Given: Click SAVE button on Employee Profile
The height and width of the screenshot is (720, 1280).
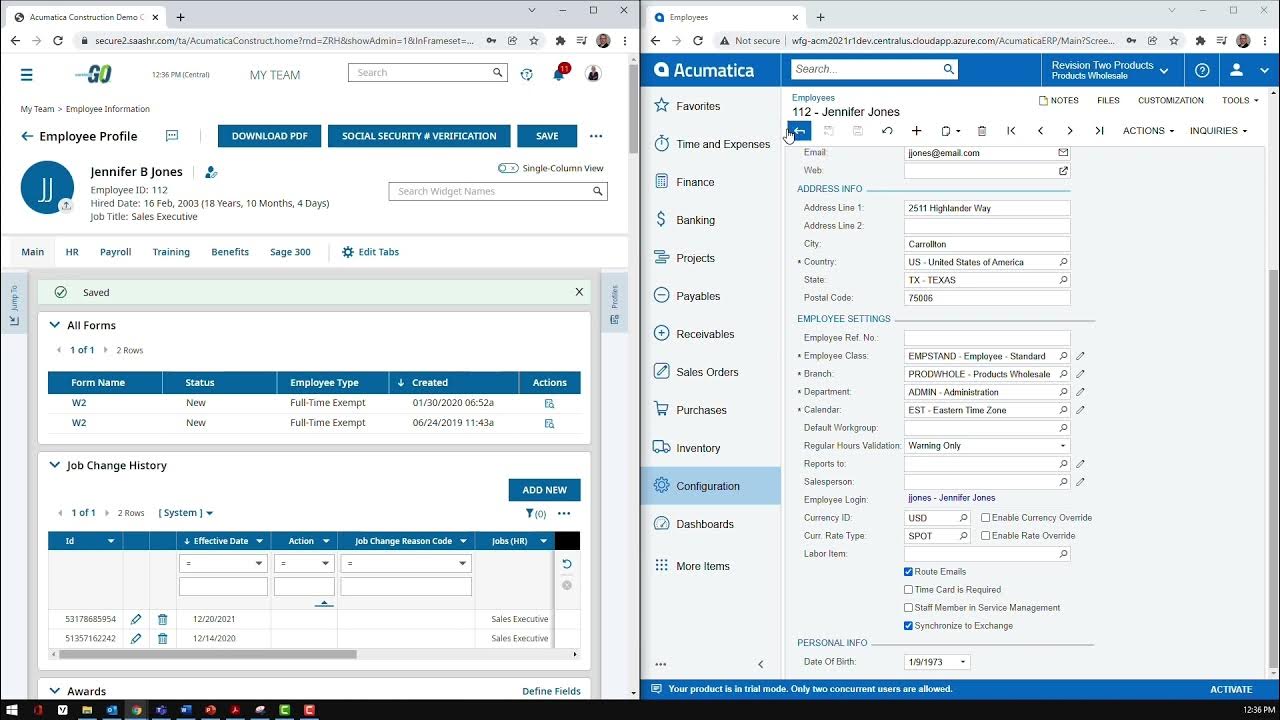Looking at the screenshot, I should [x=547, y=136].
